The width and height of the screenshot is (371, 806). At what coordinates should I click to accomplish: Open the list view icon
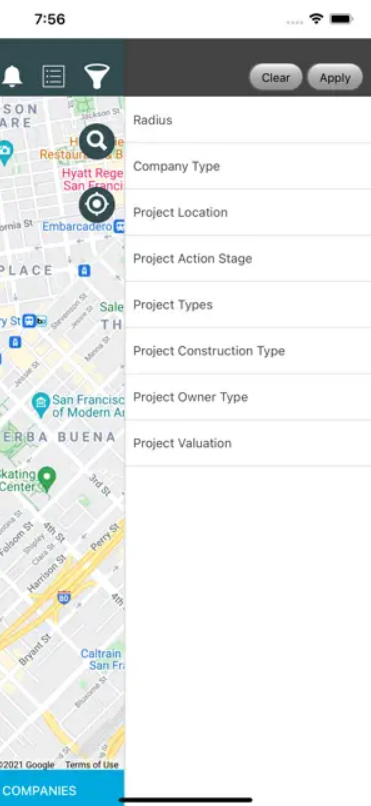pyautogui.click(x=53, y=77)
